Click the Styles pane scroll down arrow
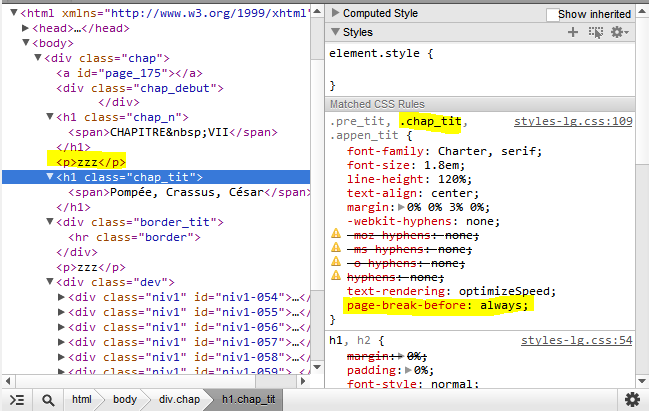The width and height of the screenshot is (649, 411). (642, 381)
